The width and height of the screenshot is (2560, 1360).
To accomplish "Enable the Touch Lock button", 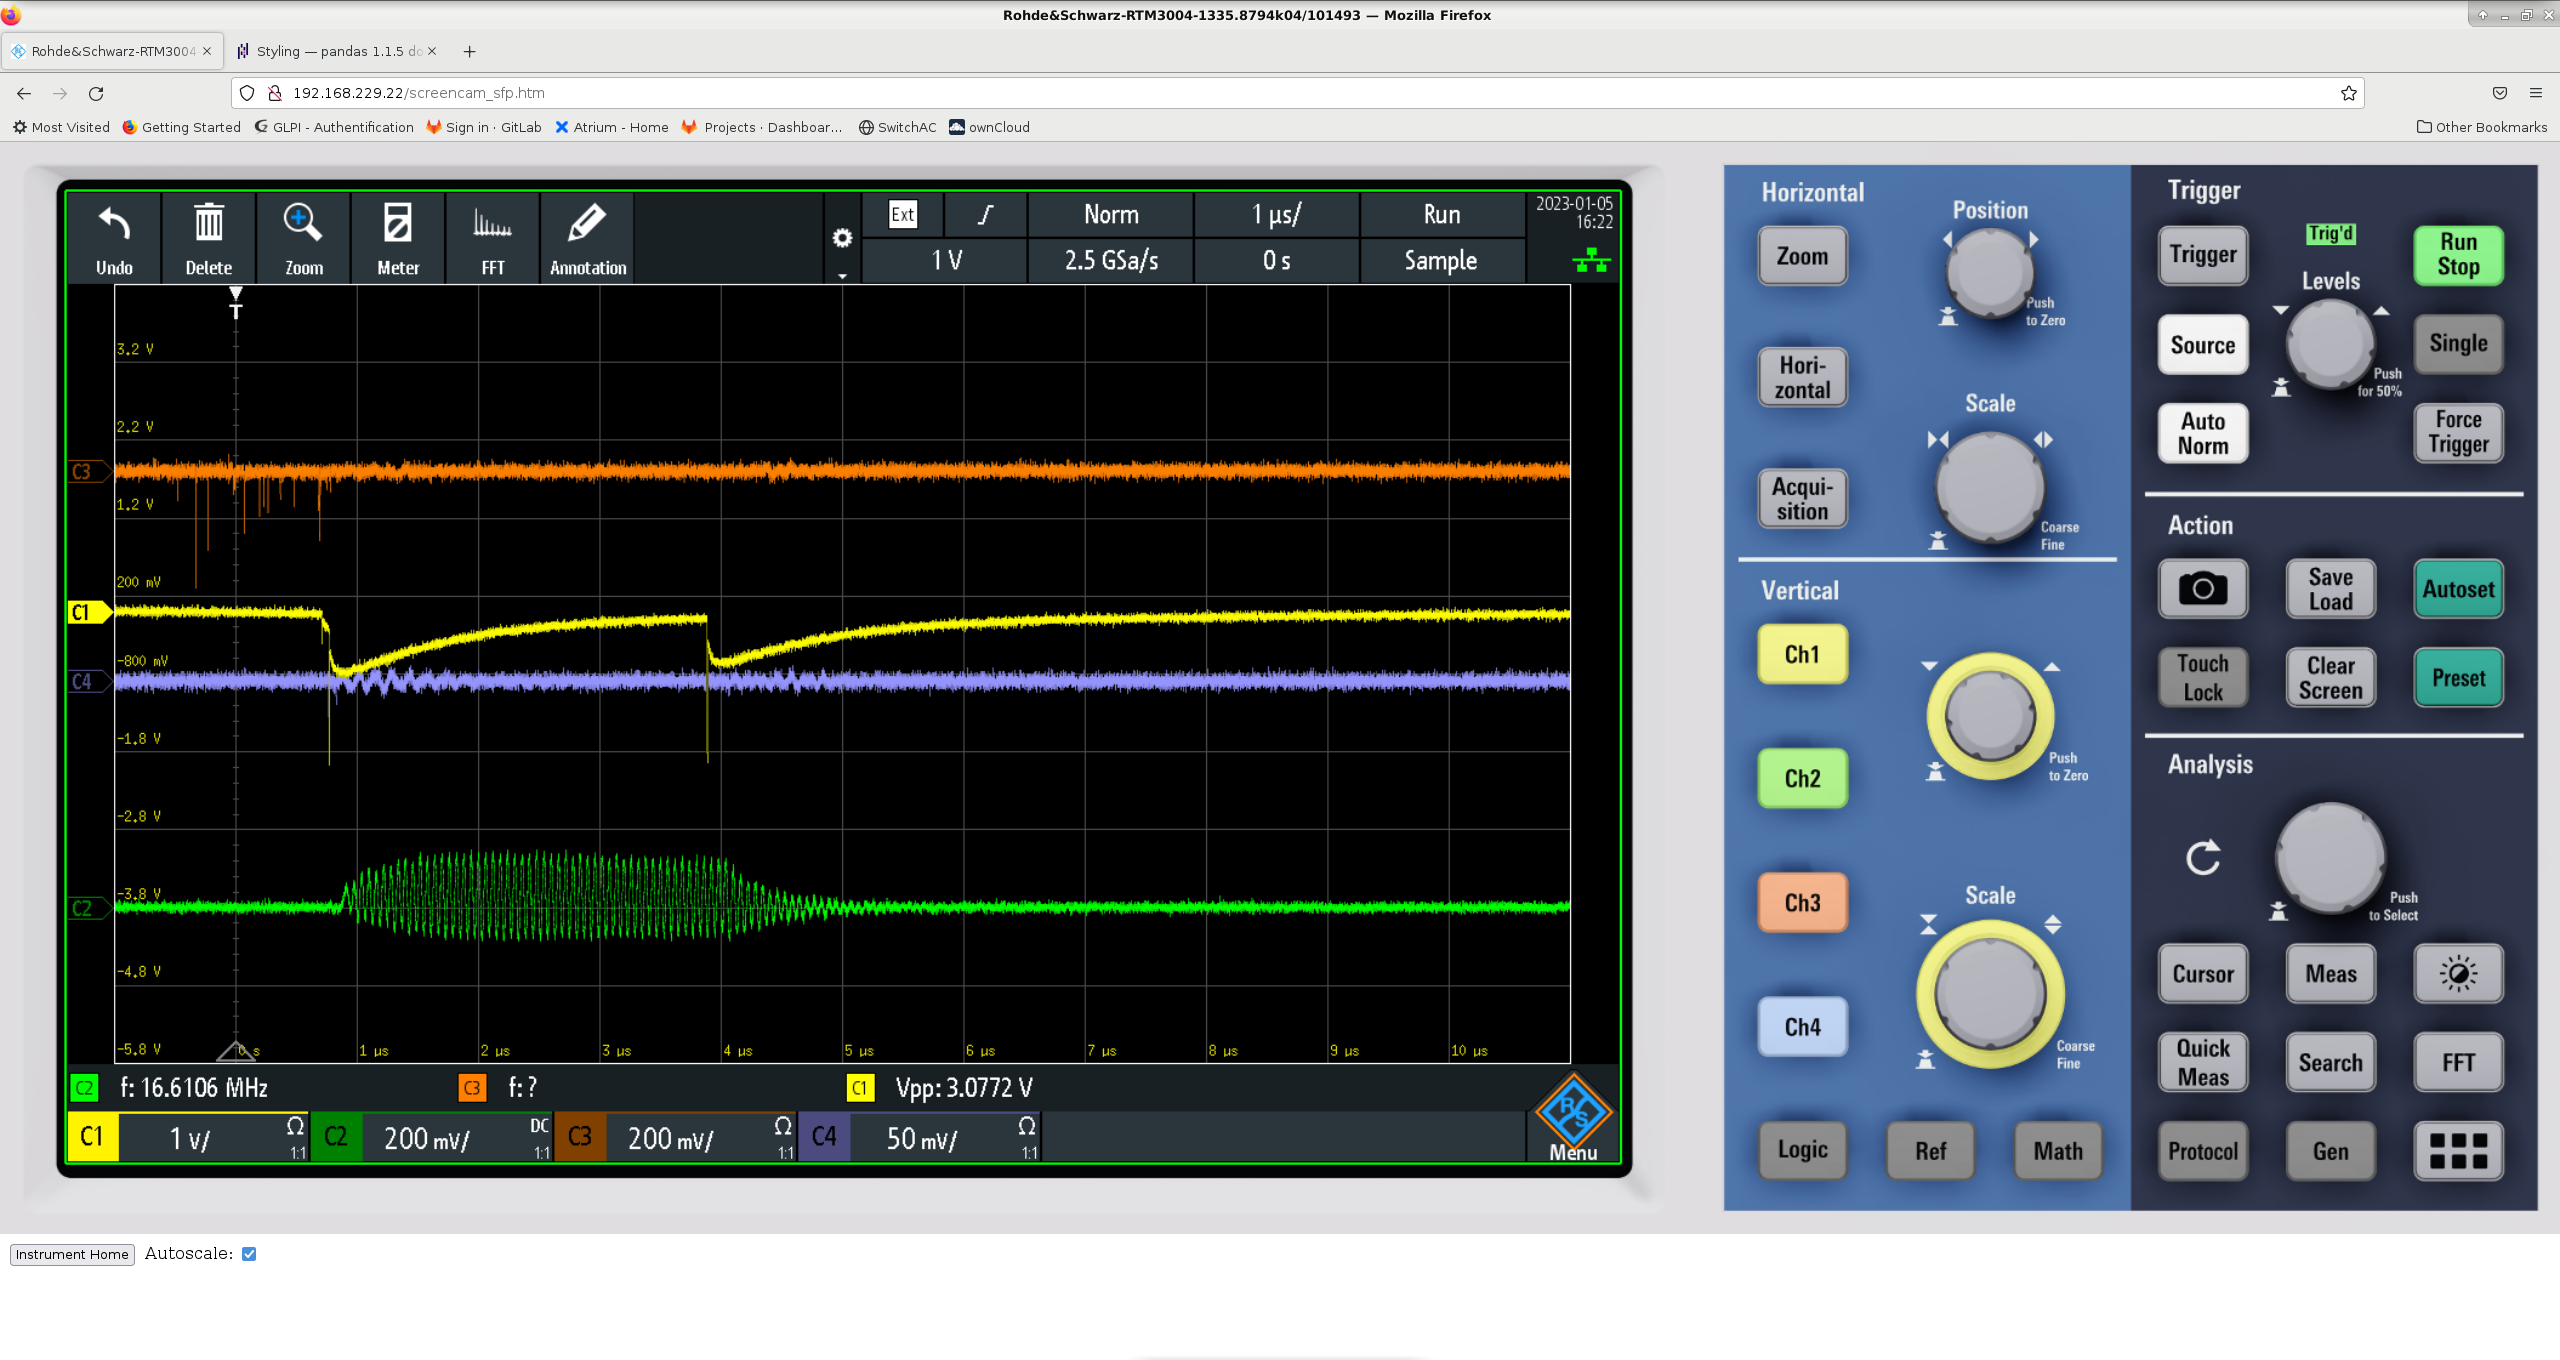I will (x=2202, y=678).
